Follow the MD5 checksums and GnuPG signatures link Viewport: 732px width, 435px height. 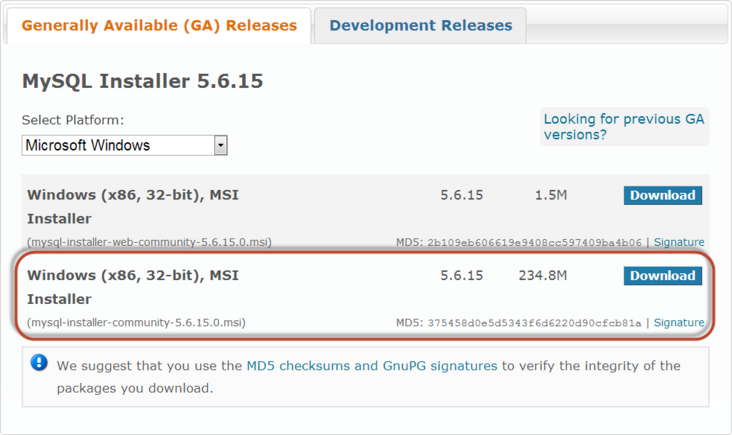tap(371, 366)
